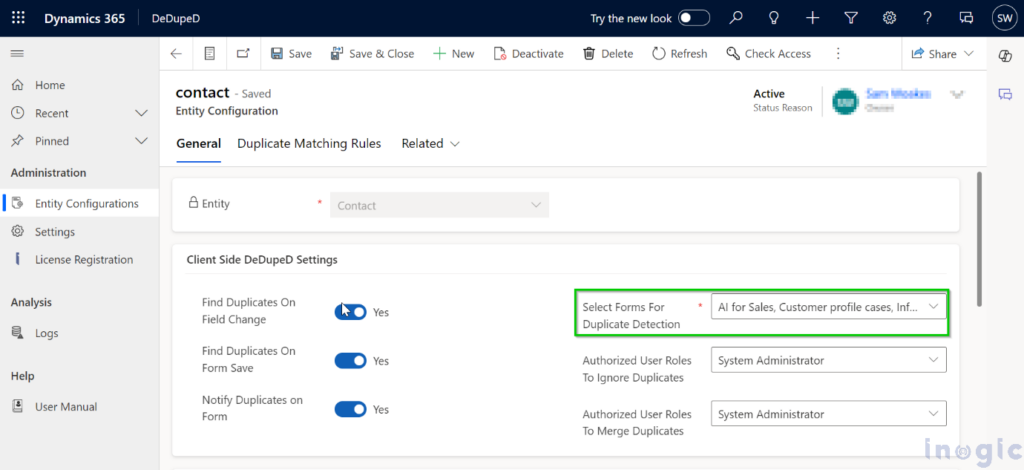
Task: Click the question mark help icon
Action: [927, 18]
